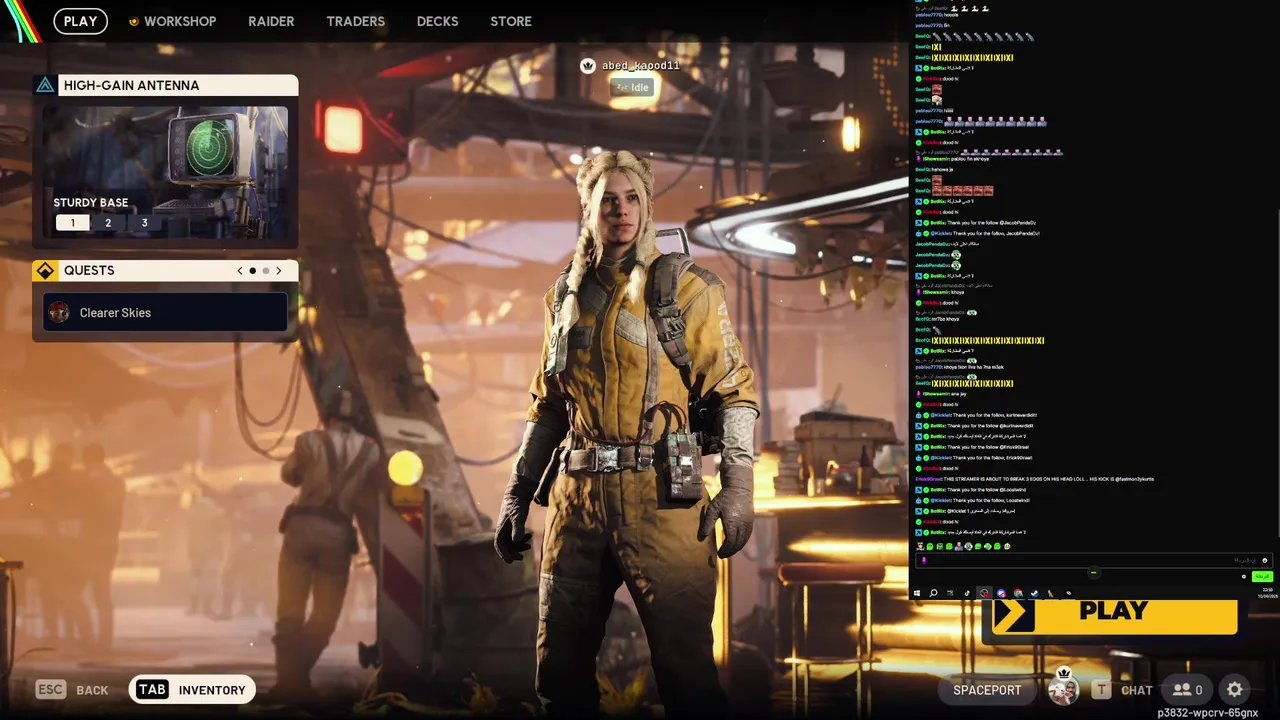Open the WORKSHOP tab
This screenshot has height=720, width=1280.
[180, 21]
